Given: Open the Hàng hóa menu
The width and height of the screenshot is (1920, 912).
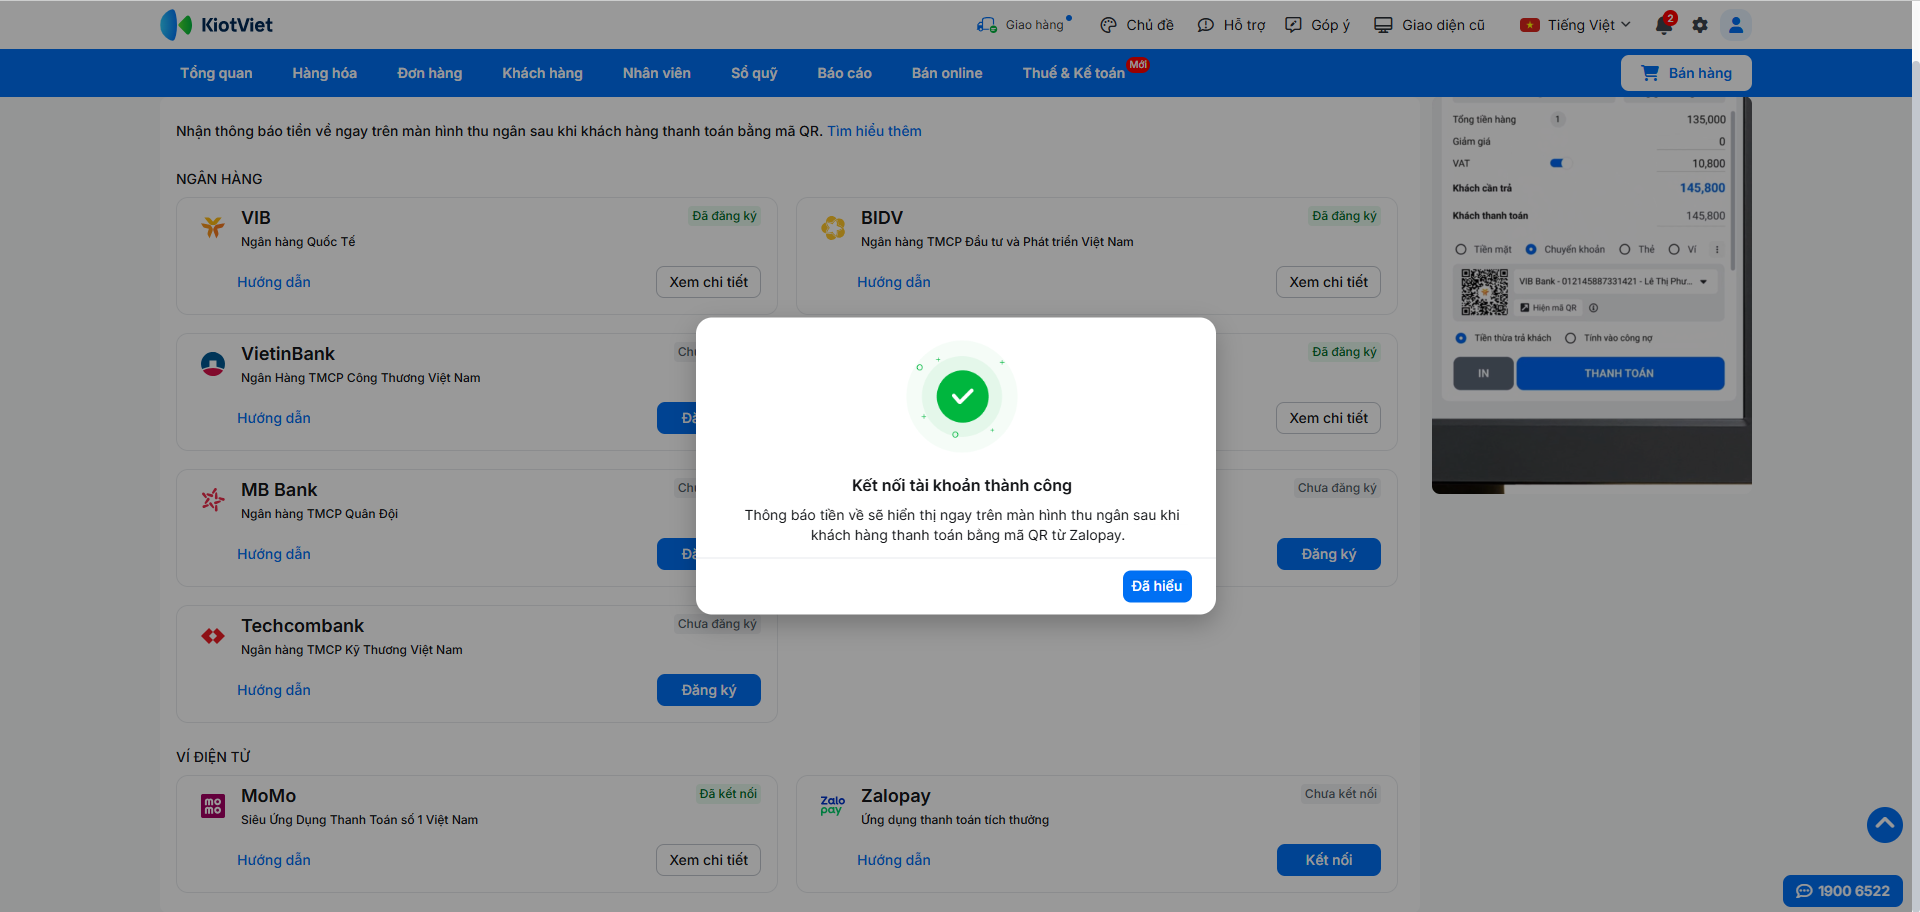Looking at the screenshot, I should [x=325, y=73].
